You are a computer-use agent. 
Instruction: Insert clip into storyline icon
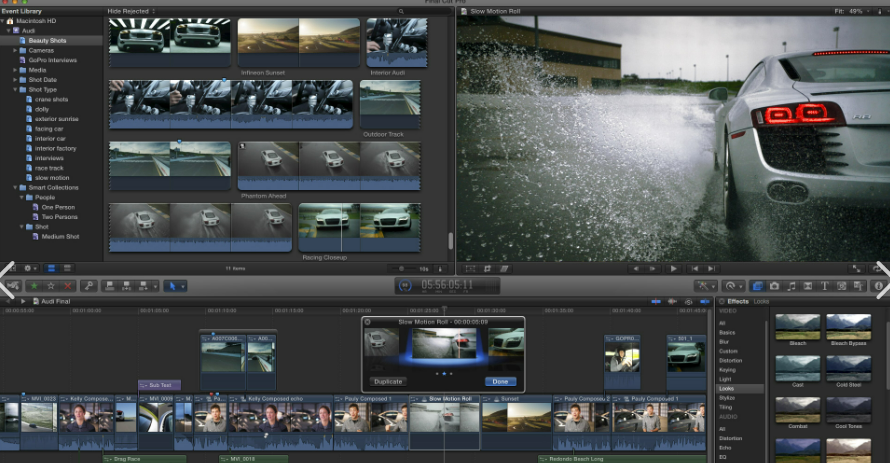[x=126, y=286]
